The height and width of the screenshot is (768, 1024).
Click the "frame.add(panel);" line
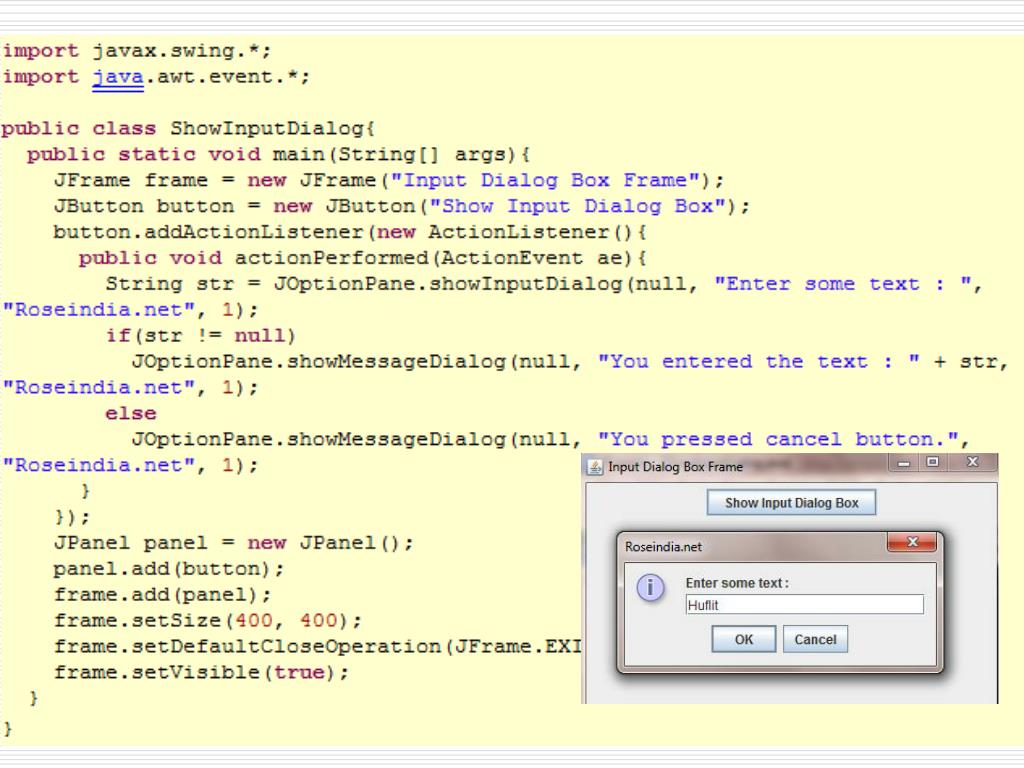pyautogui.click(x=162, y=595)
